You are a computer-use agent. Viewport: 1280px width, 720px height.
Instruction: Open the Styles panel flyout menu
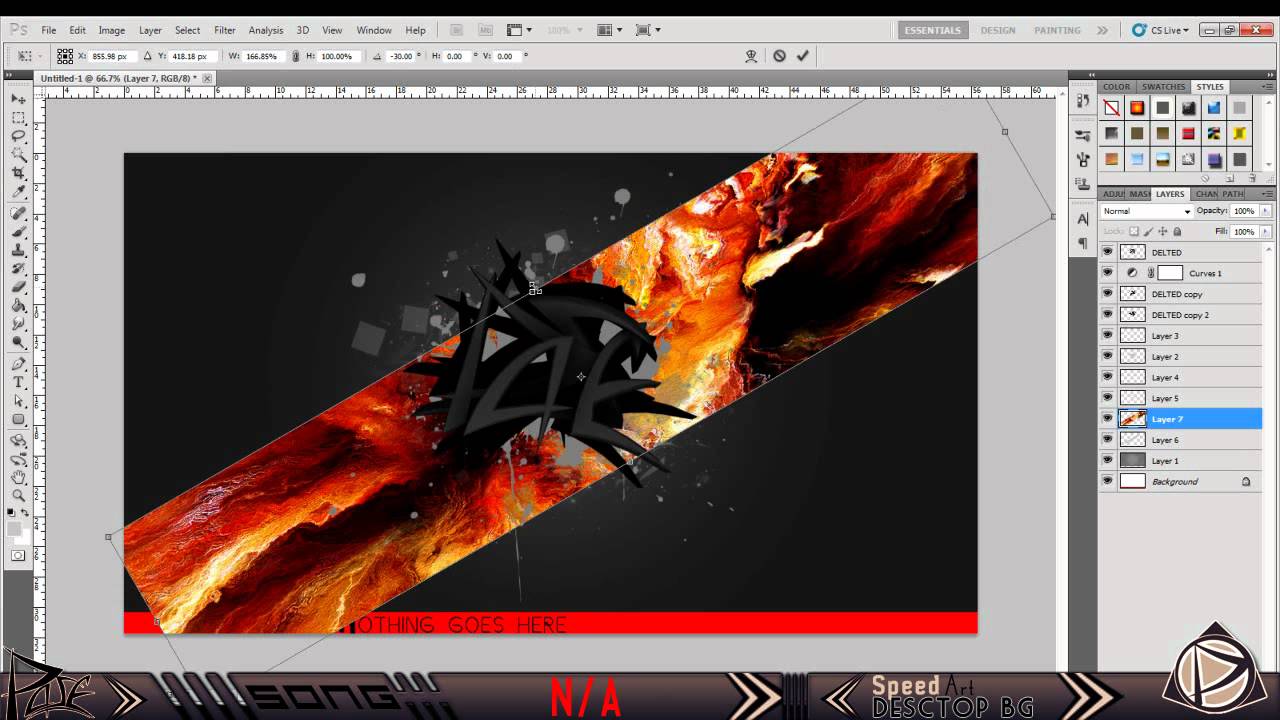click(1269, 87)
